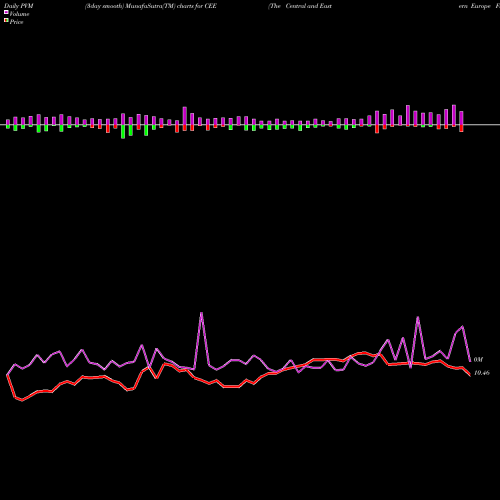Click the 'Price' legend label
The height and width of the screenshot is (500, 500).
coord(16,22)
